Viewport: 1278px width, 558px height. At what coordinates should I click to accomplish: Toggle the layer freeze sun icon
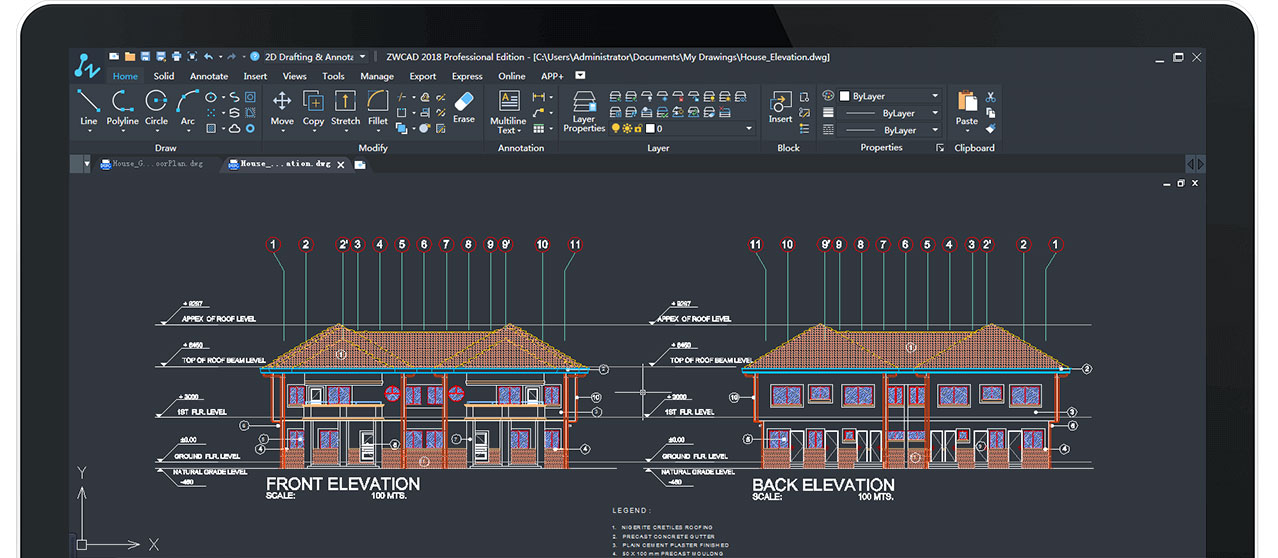point(627,129)
